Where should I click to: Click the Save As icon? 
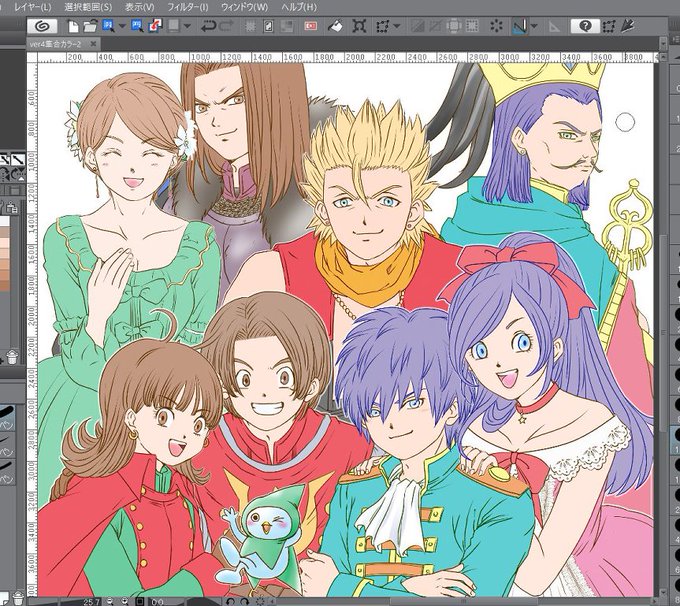[138, 26]
